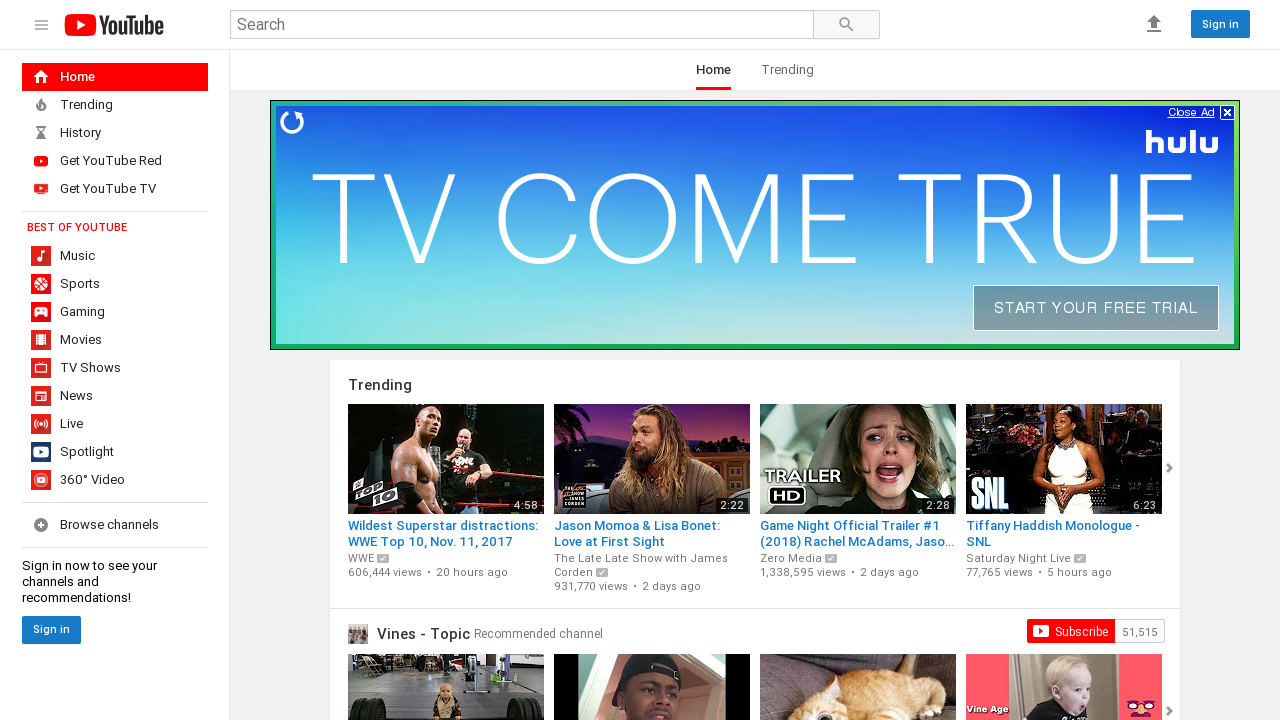The image size is (1280, 720).
Task: Click the Sports ball icon
Action: pos(41,284)
